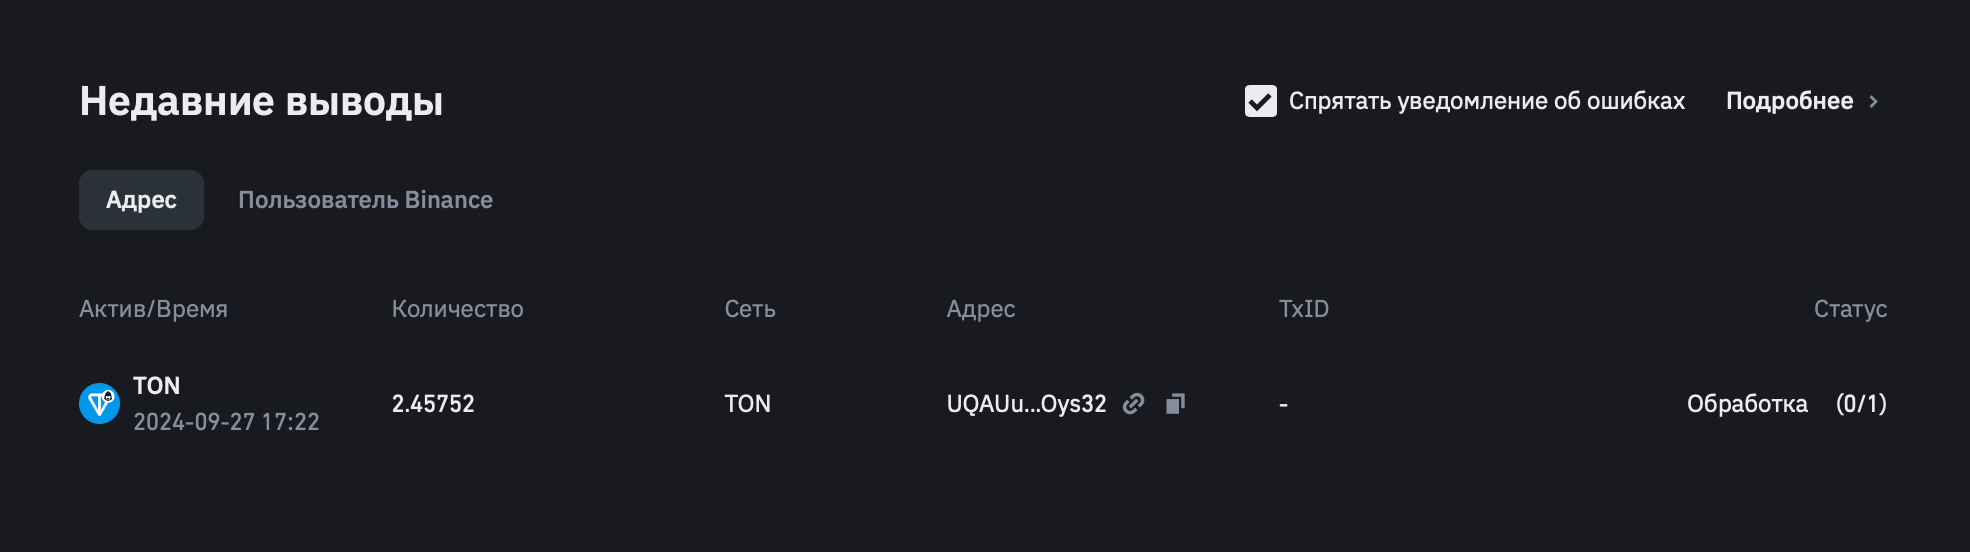Screen dimensions: 1970x552
Task: Click the Статус column header
Action: pyautogui.click(x=1850, y=309)
